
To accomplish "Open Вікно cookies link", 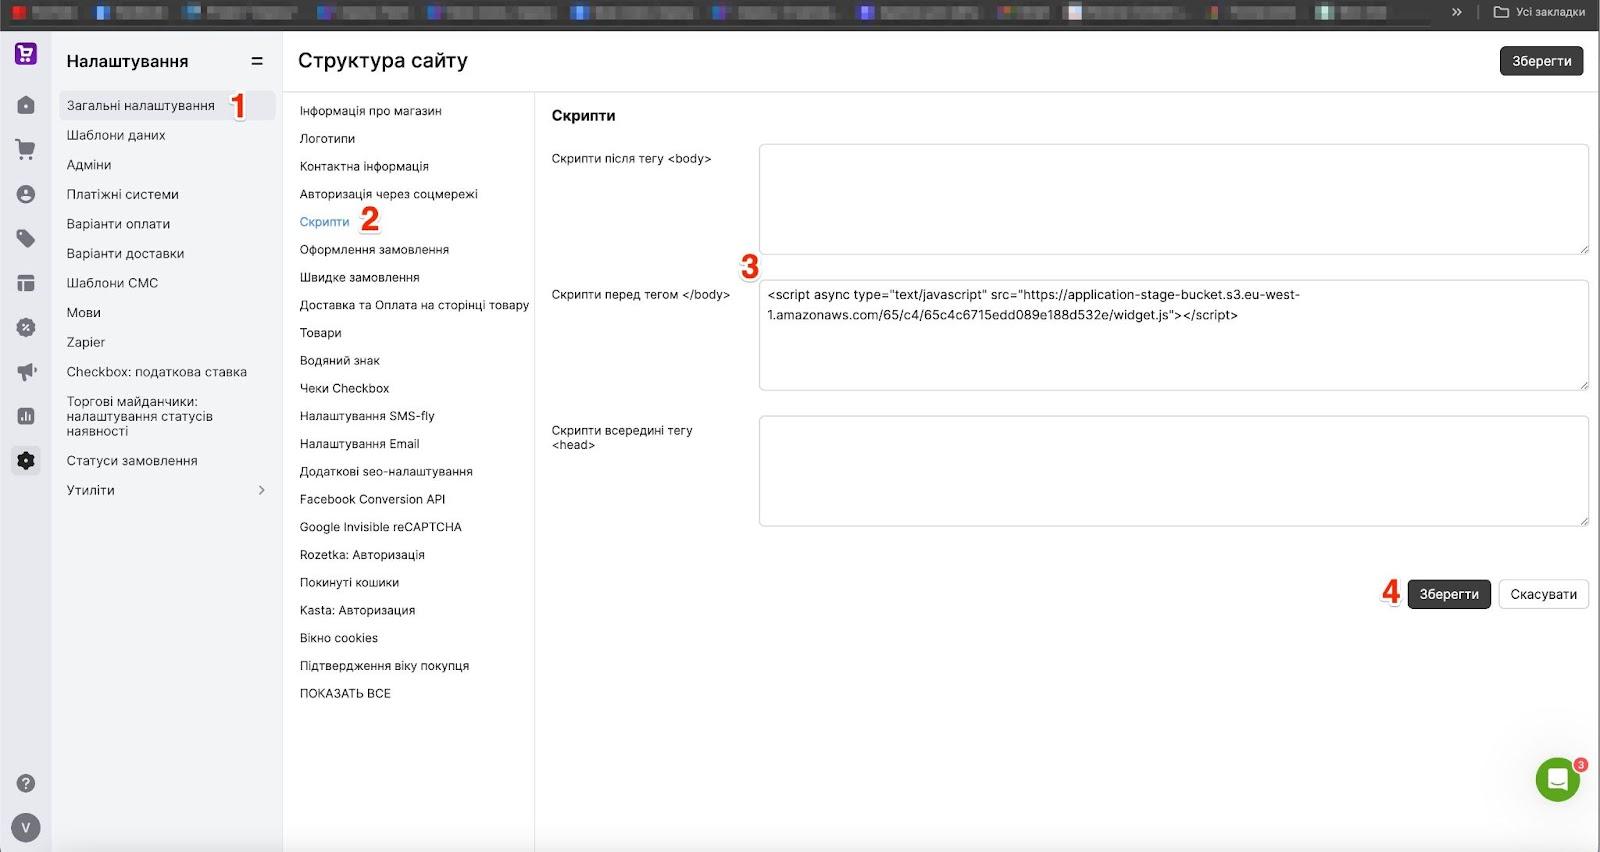I will click(x=339, y=638).
